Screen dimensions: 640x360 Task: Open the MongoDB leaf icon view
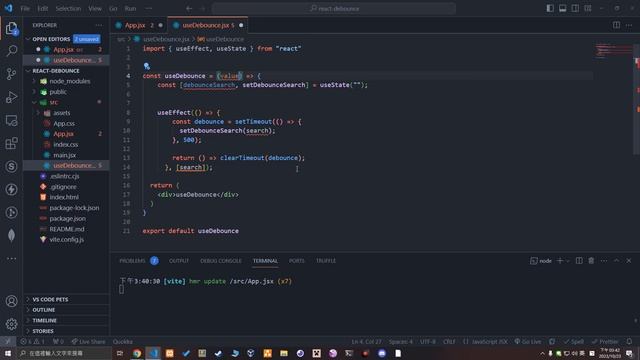tap(11, 235)
